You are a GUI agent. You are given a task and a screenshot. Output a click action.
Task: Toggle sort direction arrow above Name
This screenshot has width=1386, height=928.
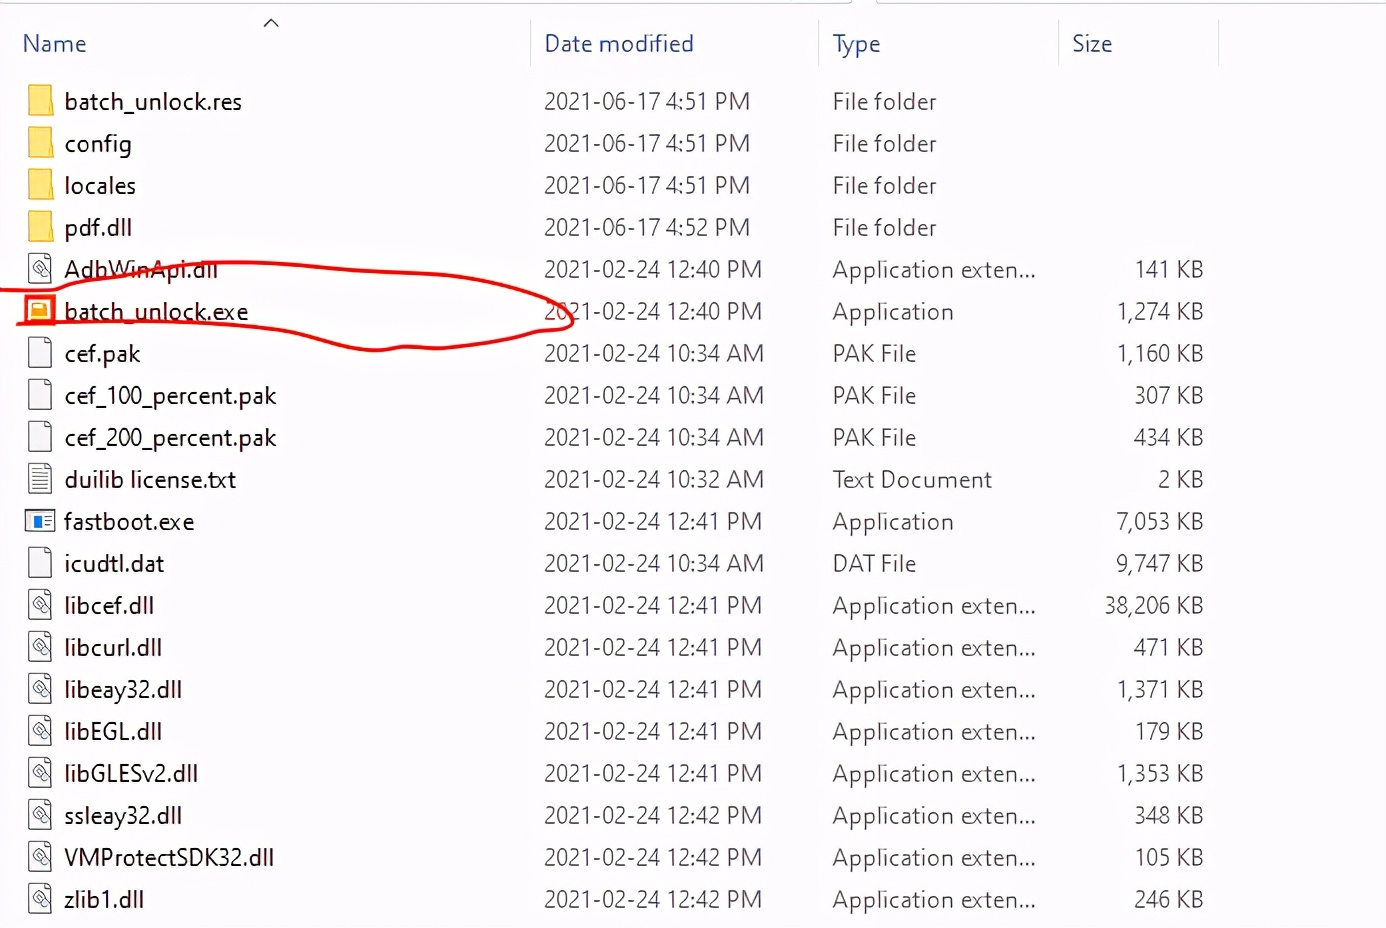point(271,23)
